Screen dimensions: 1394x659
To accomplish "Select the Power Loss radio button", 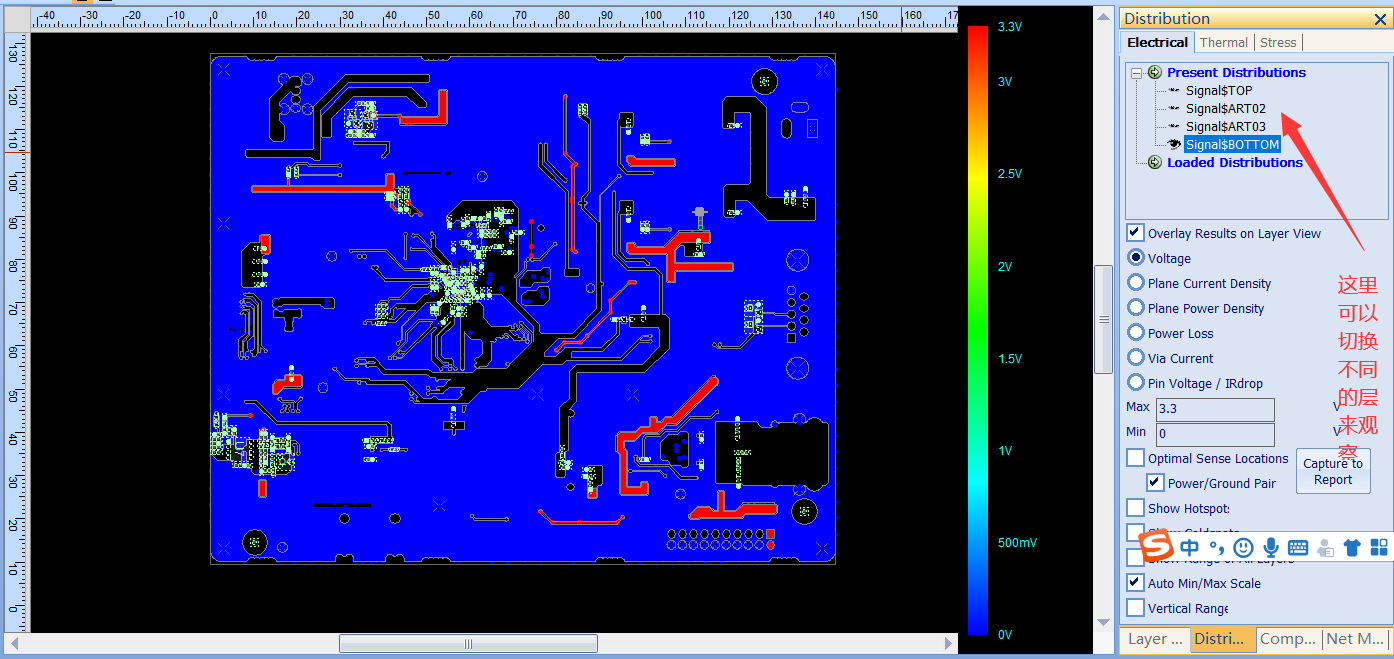I will point(1136,333).
